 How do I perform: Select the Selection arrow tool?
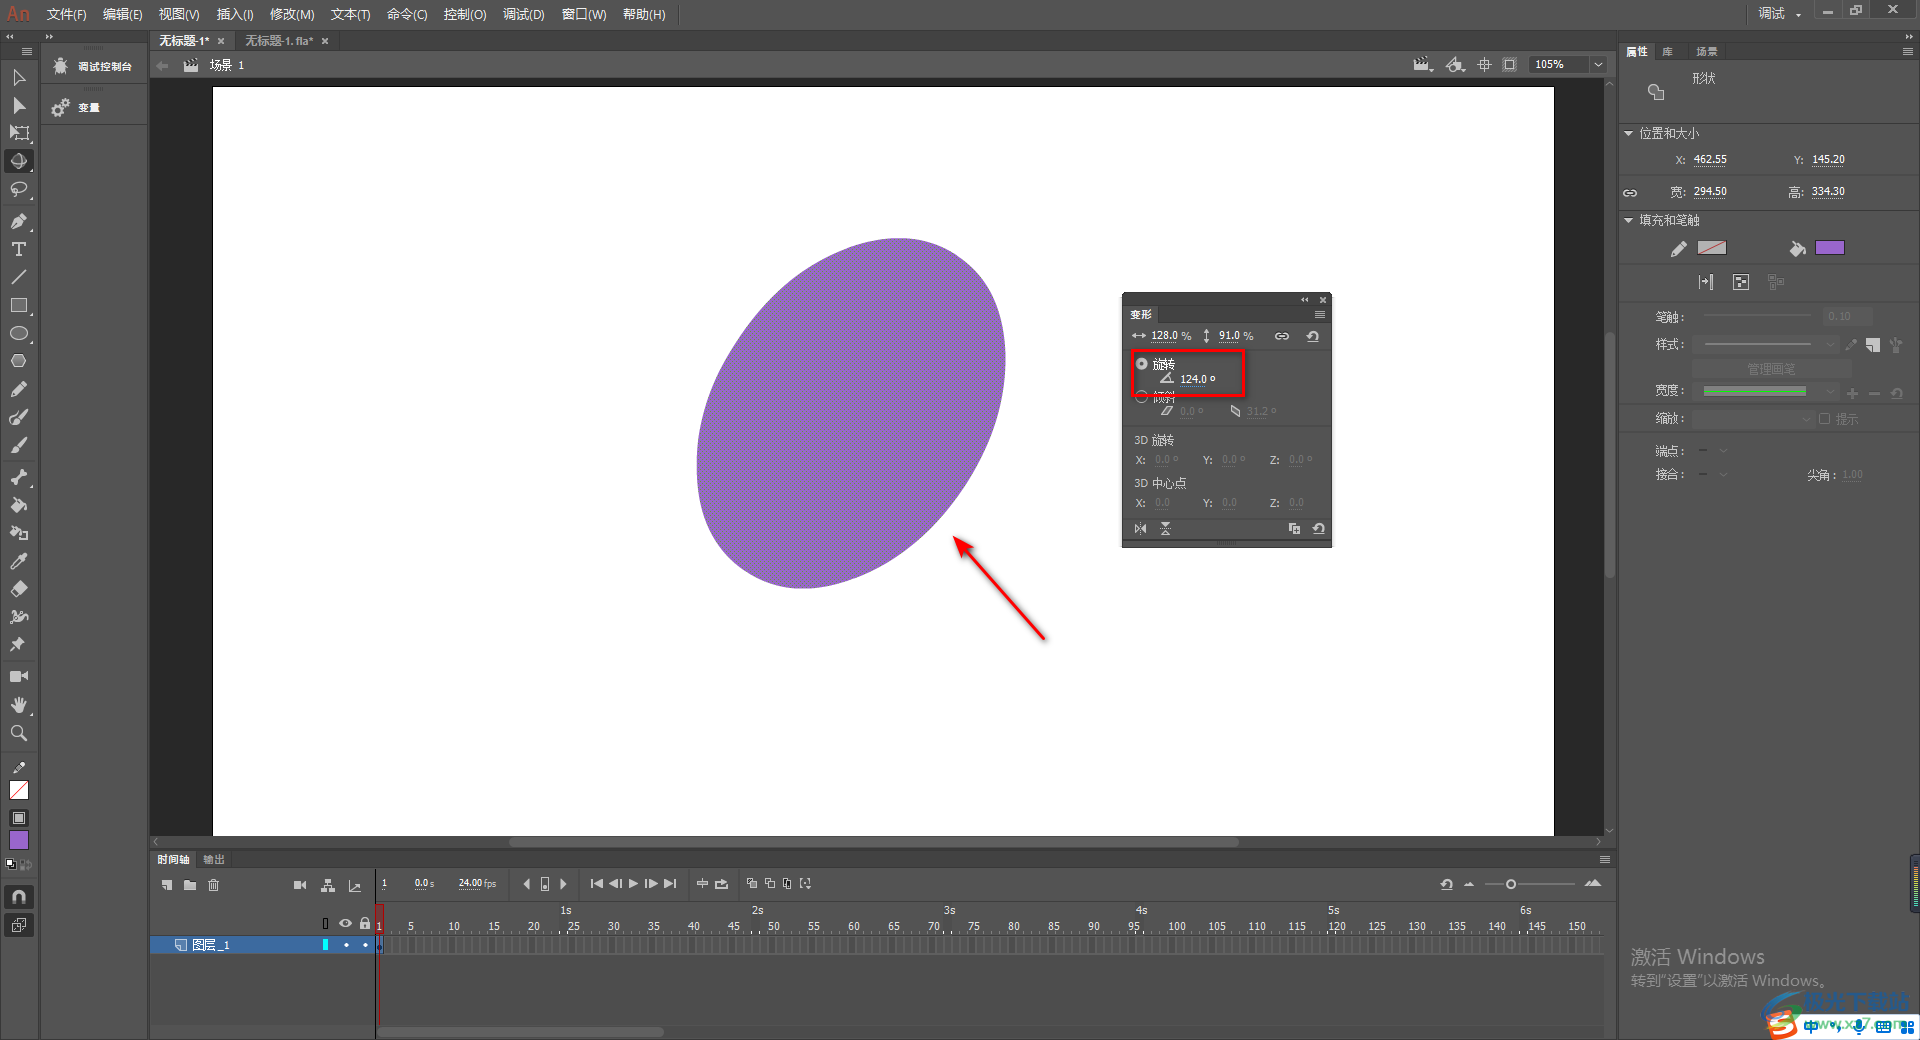coord(19,78)
